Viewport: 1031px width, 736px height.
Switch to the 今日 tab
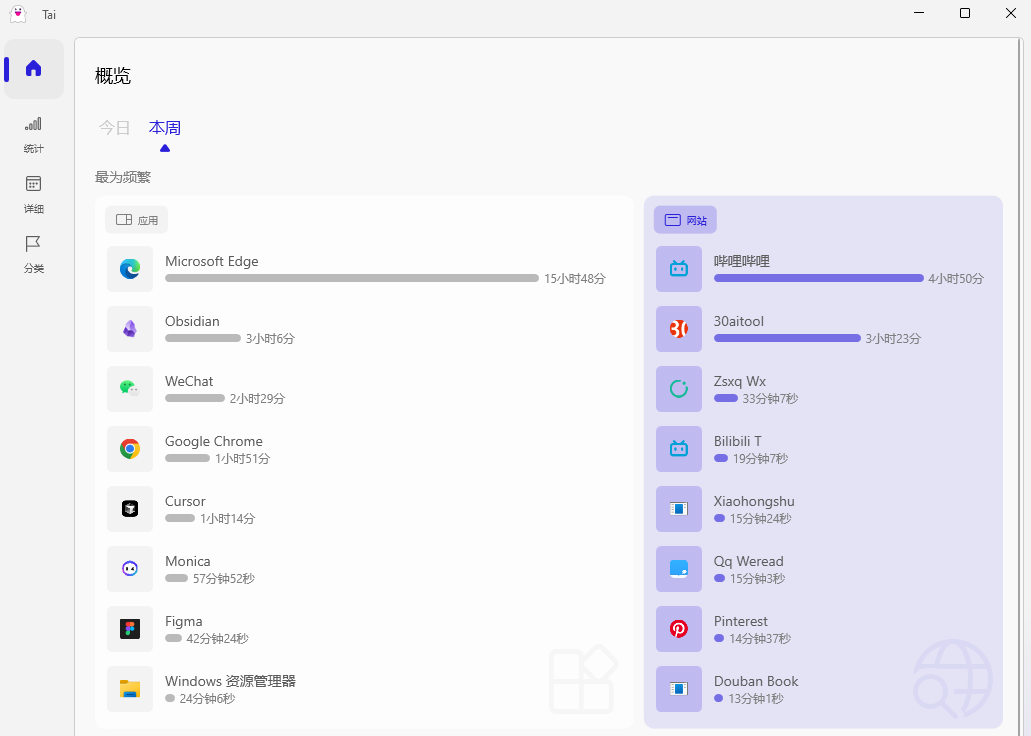point(114,128)
